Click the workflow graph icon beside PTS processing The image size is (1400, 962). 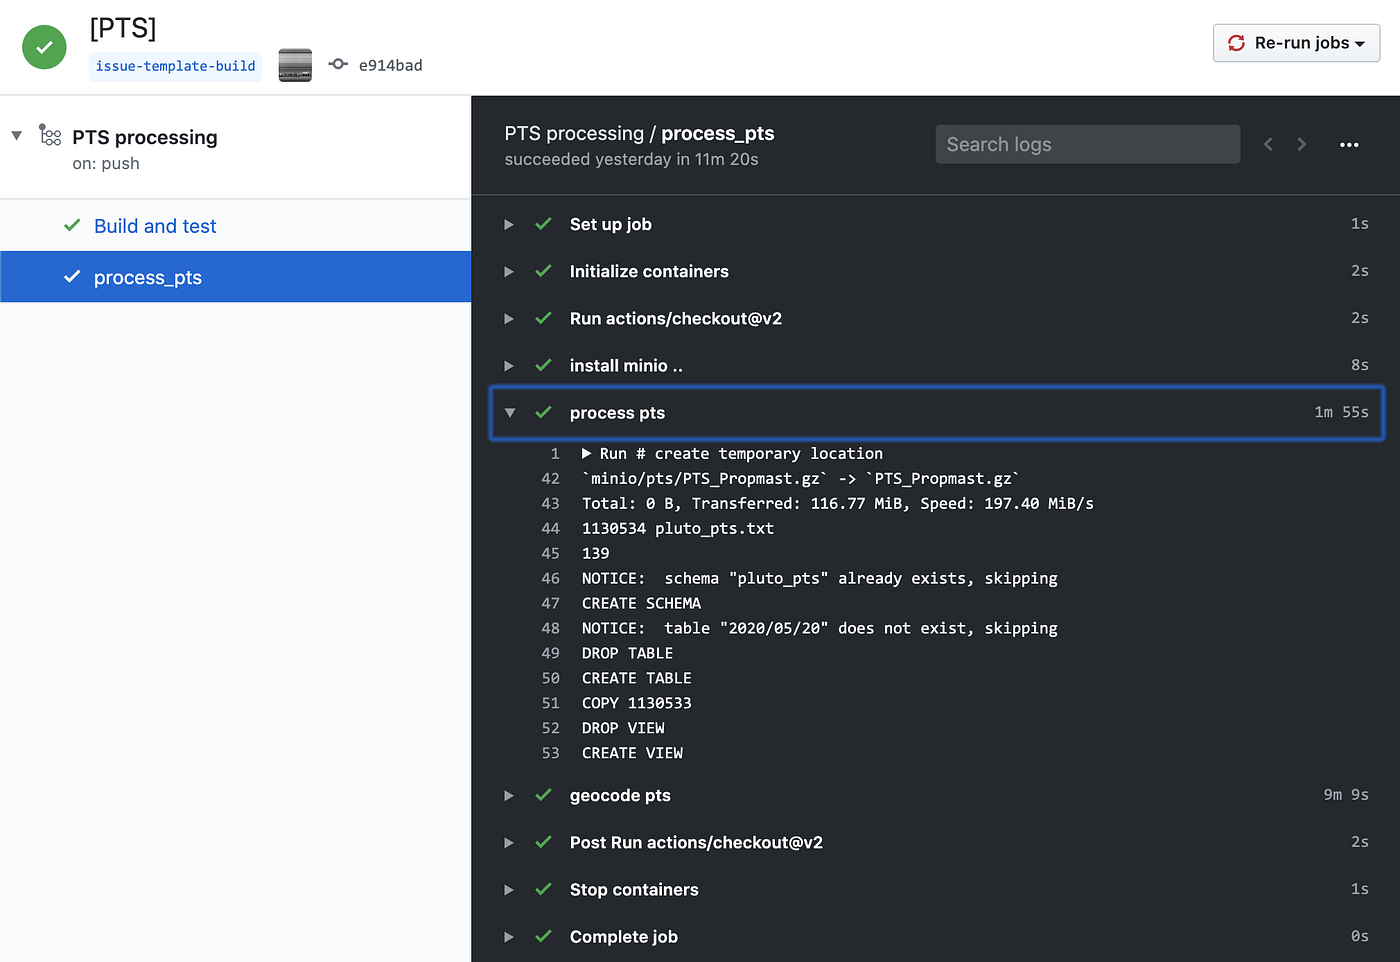click(50, 136)
